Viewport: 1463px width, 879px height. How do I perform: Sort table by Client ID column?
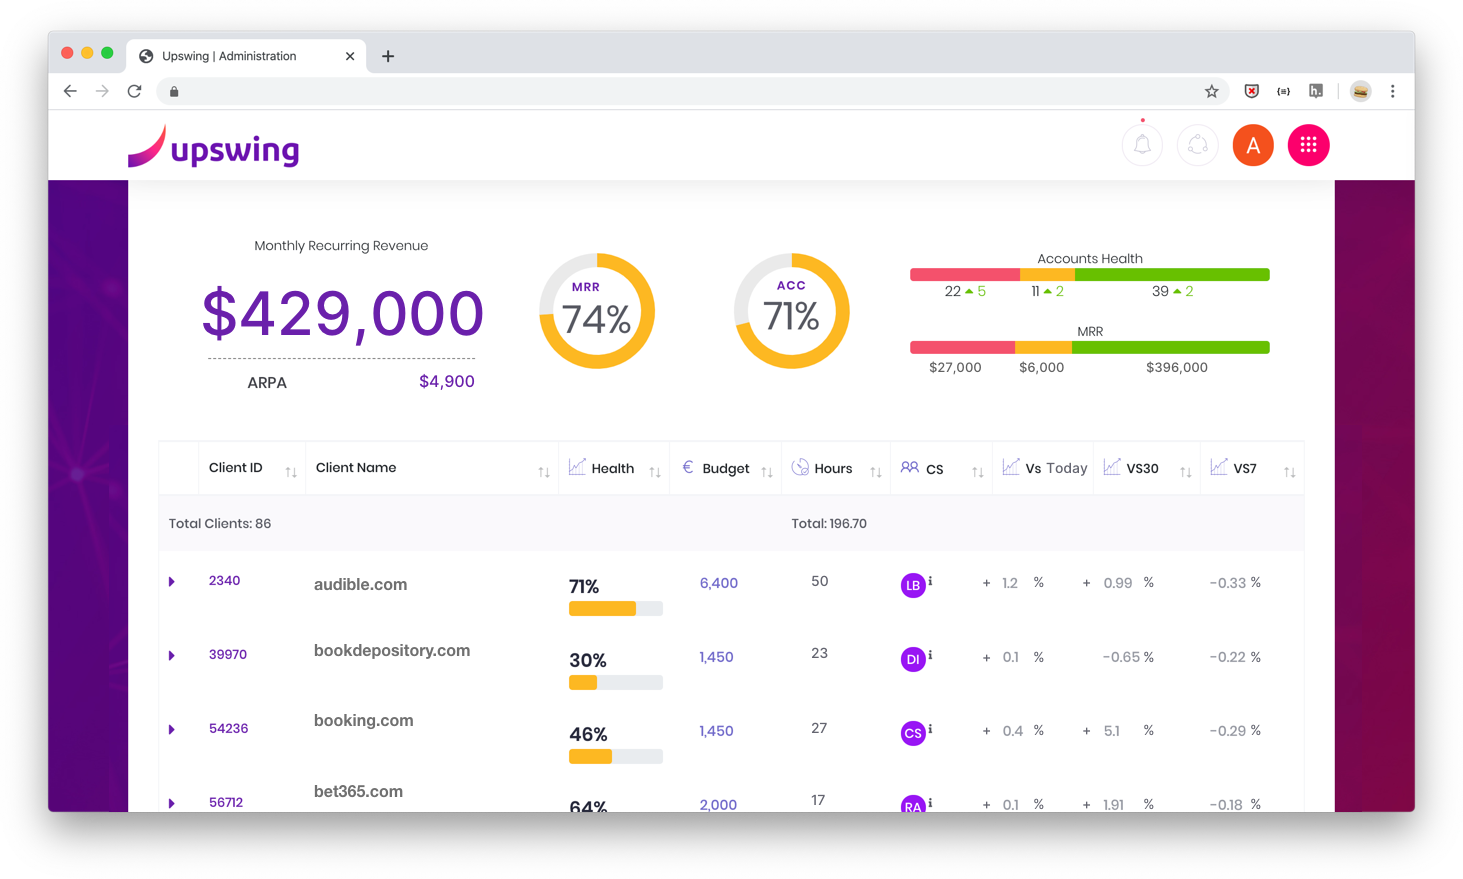290,472
